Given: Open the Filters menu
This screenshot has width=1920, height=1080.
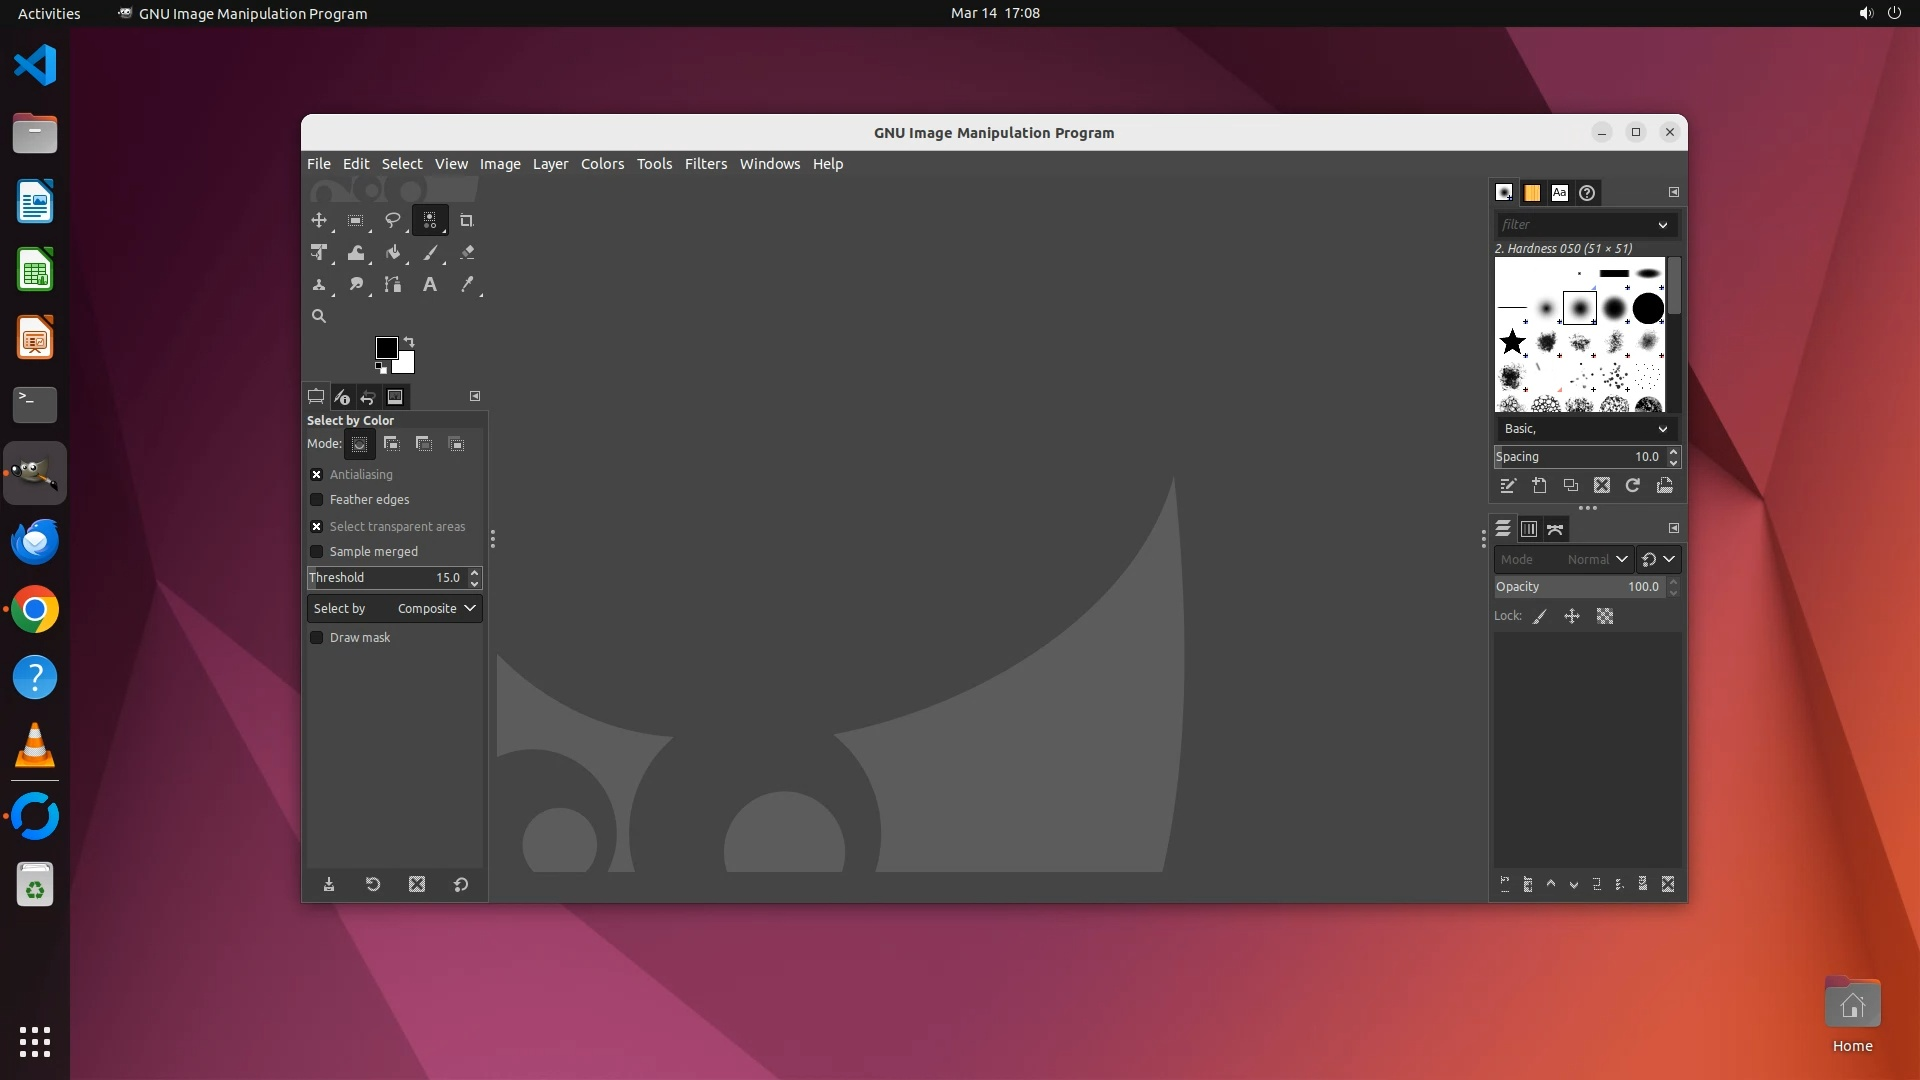Looking at the screenshot, I should point(705,164).
